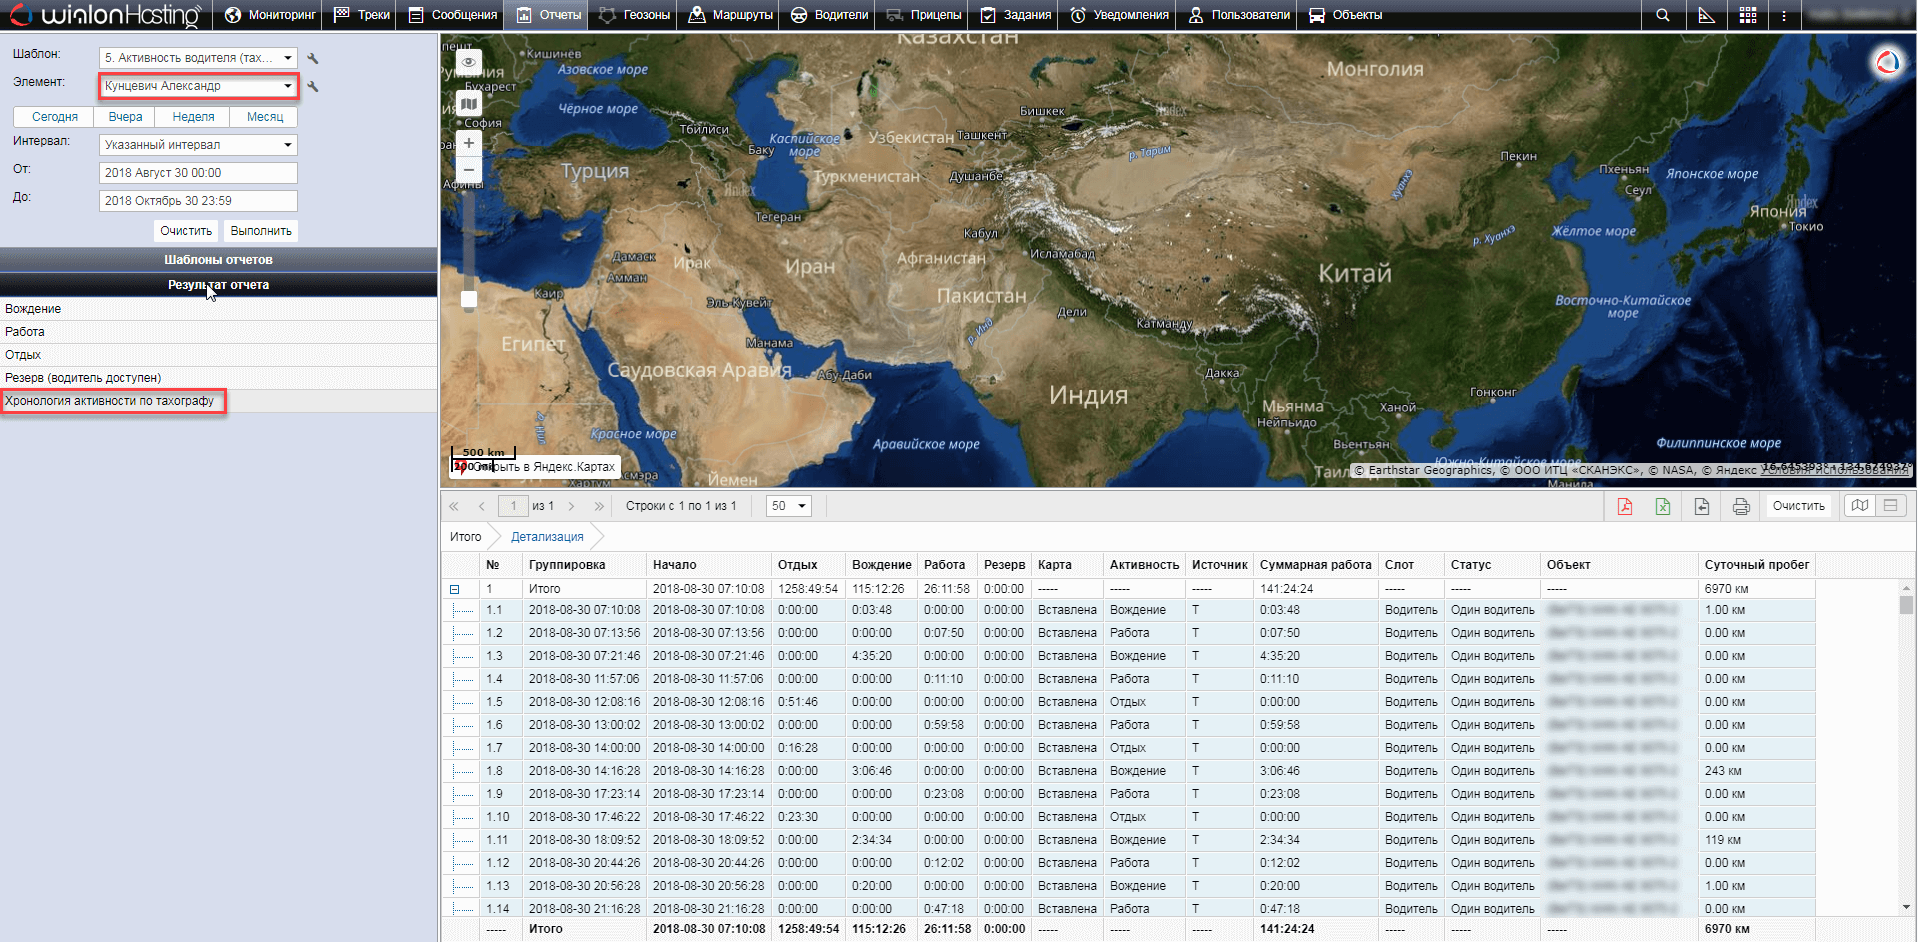Select the distance measurement ruler tool
This screenshot has height=942, width=1918.
coord(1706,15)
